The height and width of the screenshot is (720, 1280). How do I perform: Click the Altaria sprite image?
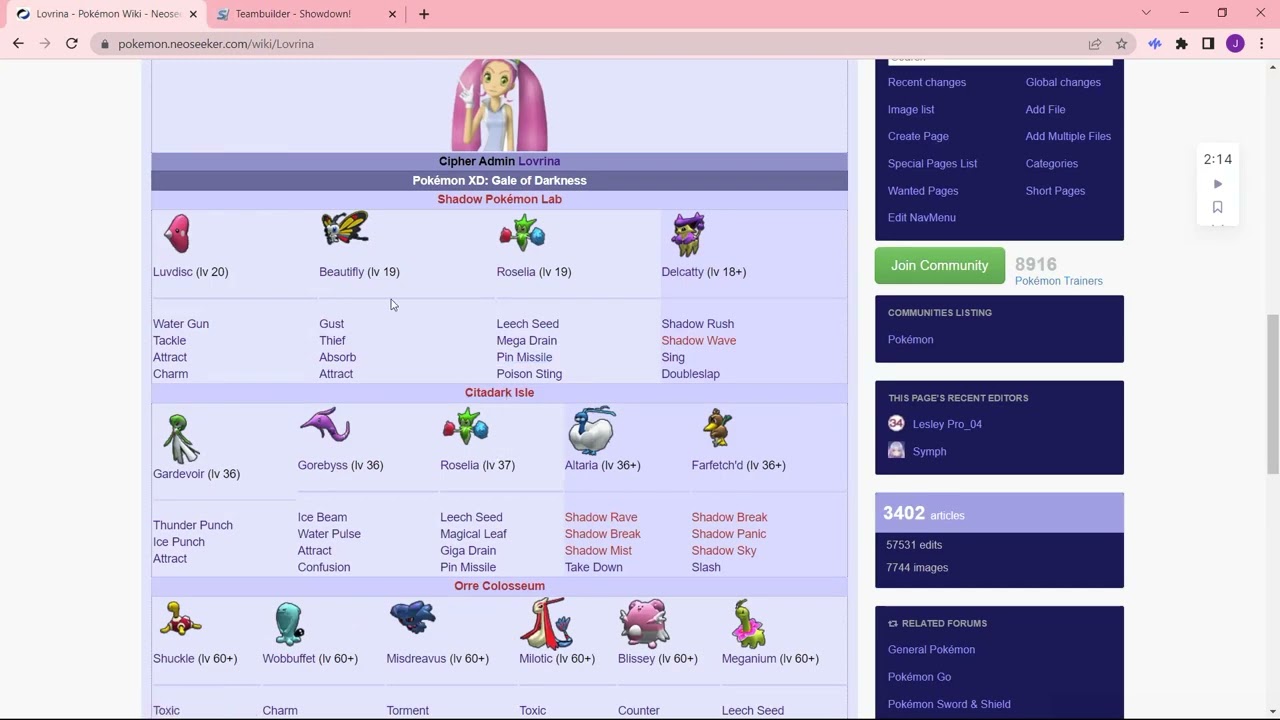click(x=592, y=430)
